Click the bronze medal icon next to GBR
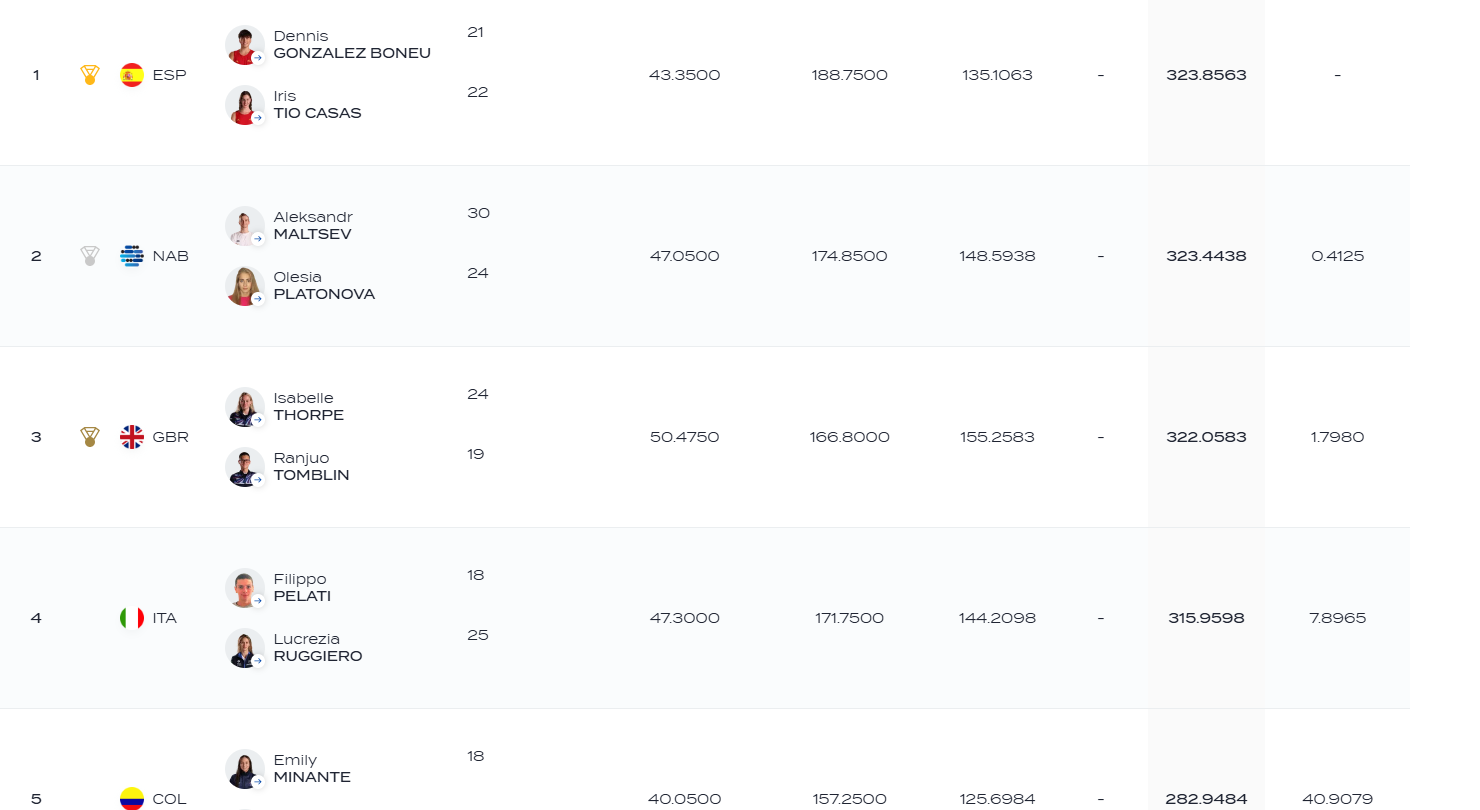1480x810 pixels. (x=90, y=437)
